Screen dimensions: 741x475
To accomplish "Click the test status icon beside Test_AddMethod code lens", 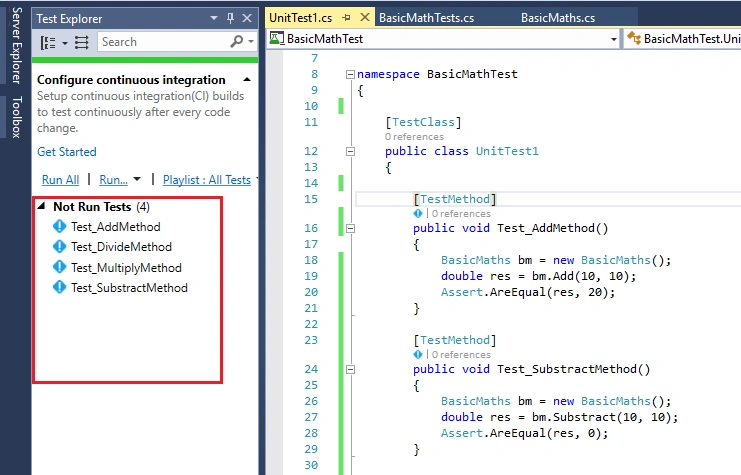I will [x=418, y=214].
